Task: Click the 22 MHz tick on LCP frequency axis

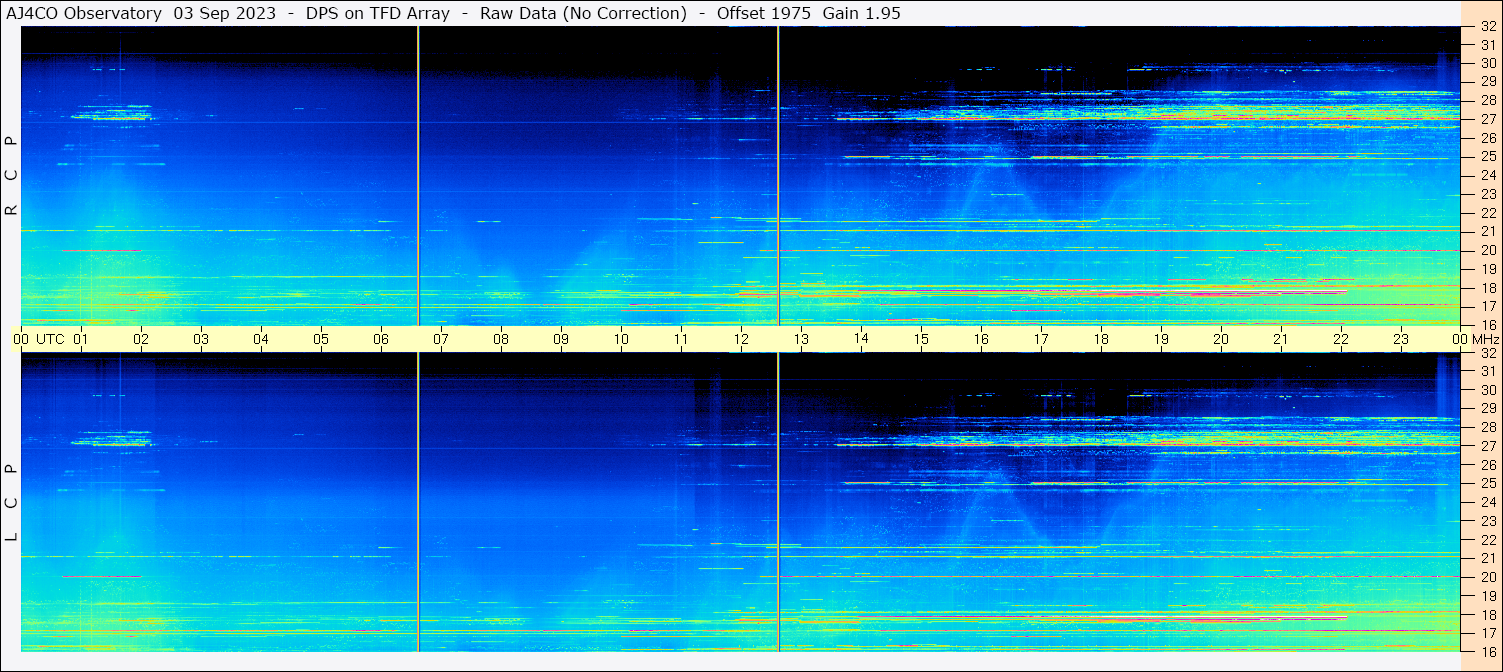Action: click(1487, 540)
